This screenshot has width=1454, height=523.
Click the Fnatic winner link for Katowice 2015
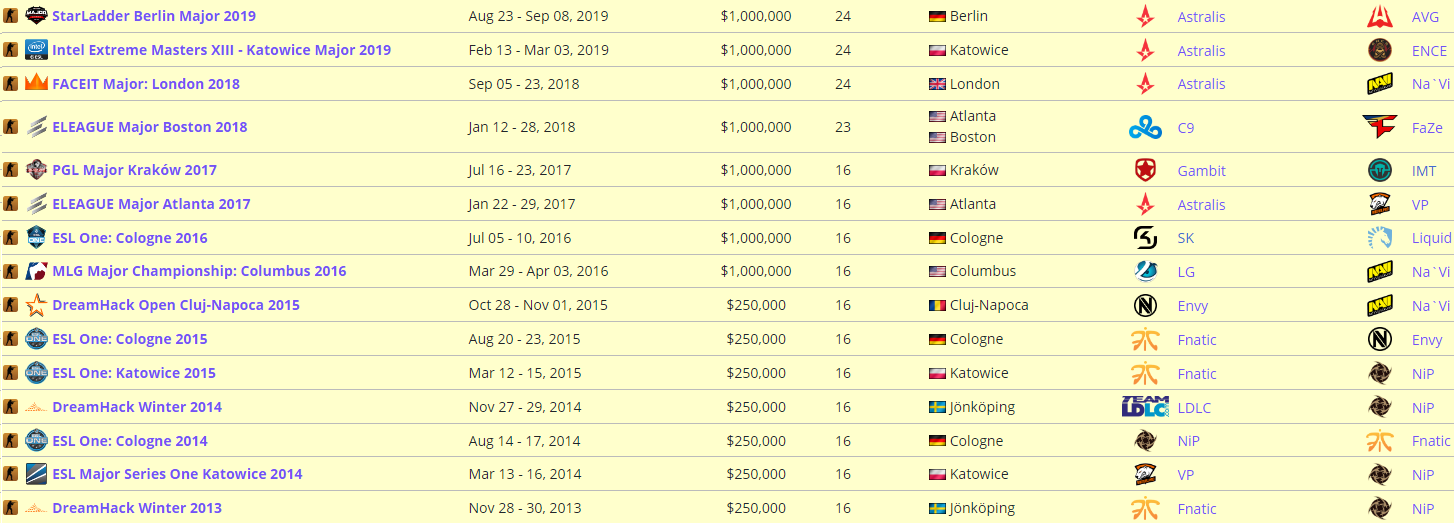(1197, 373)
